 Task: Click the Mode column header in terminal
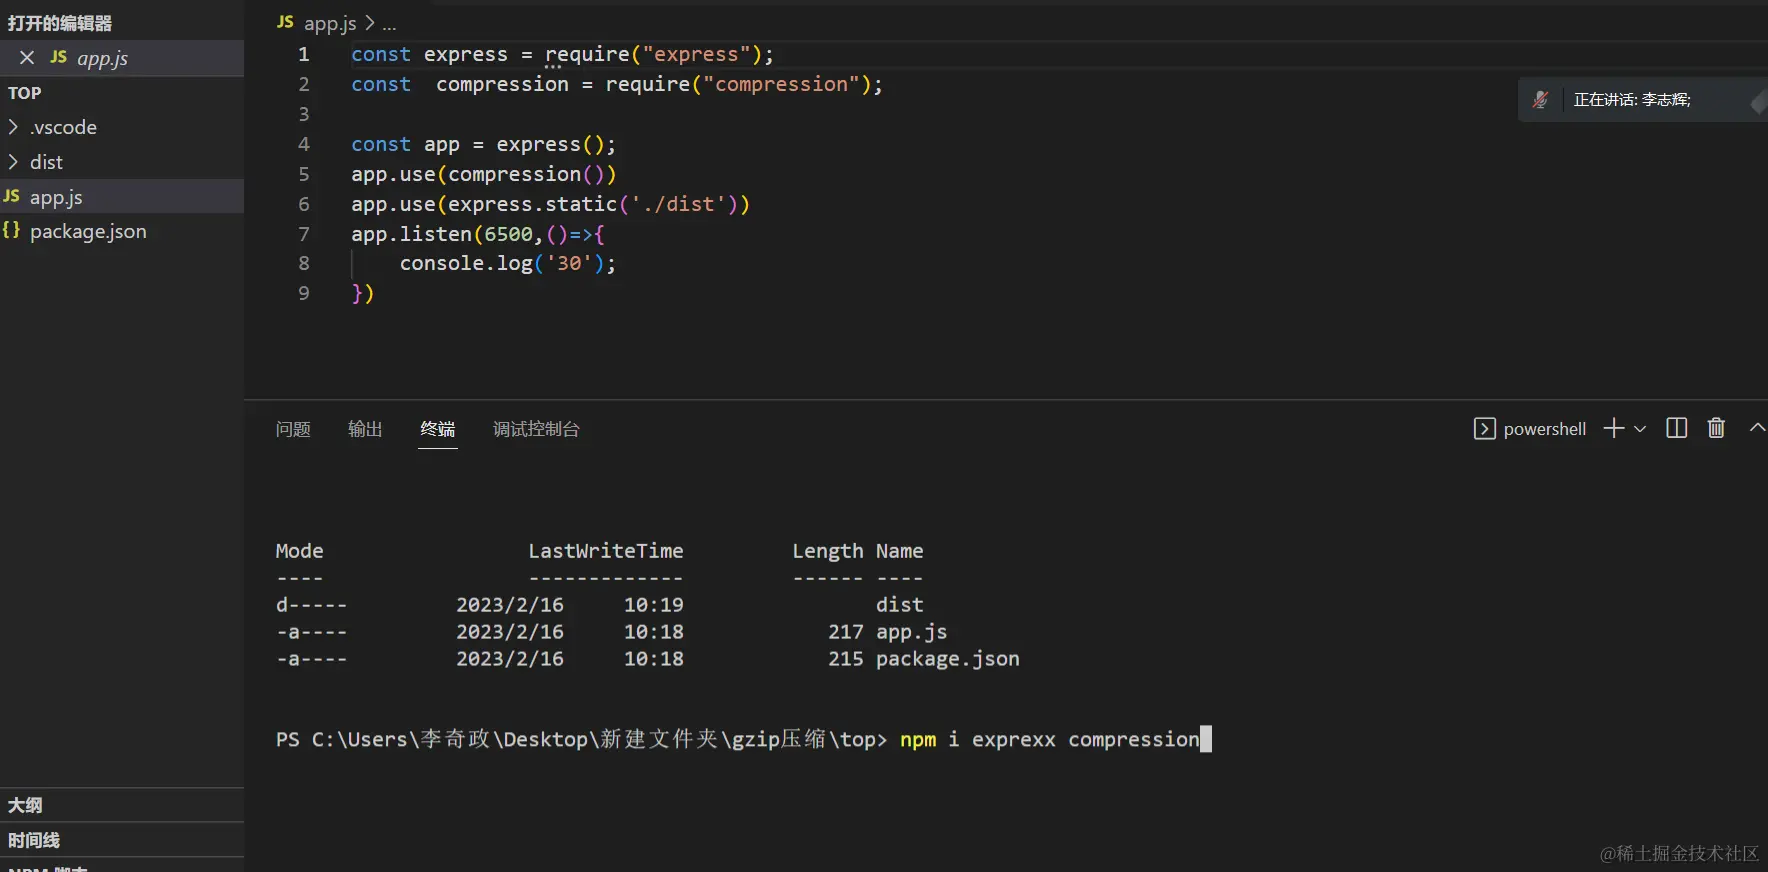299,551
